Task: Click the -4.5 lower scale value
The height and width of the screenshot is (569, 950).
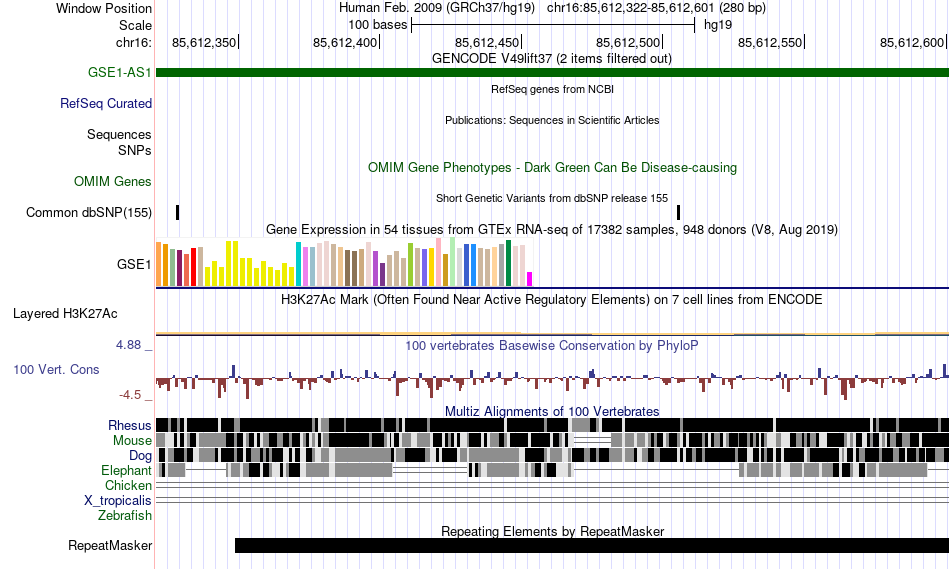Action: [x=130, y=395]
